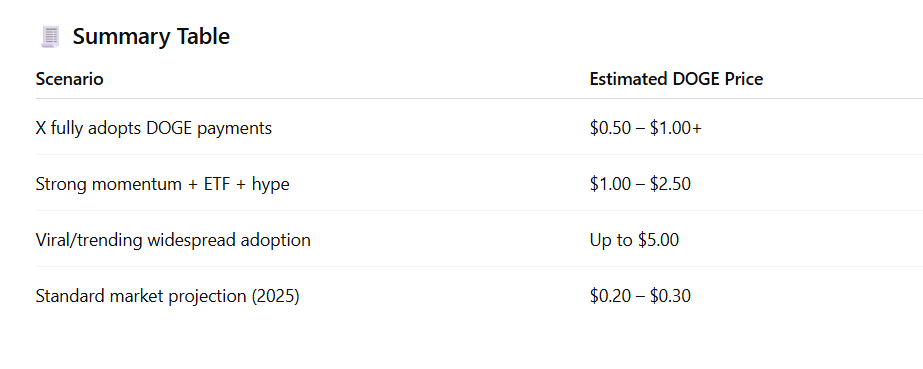Select Viral/trending widespread adoption cell
The image size is (923, 369).
(x=173, y=240)
